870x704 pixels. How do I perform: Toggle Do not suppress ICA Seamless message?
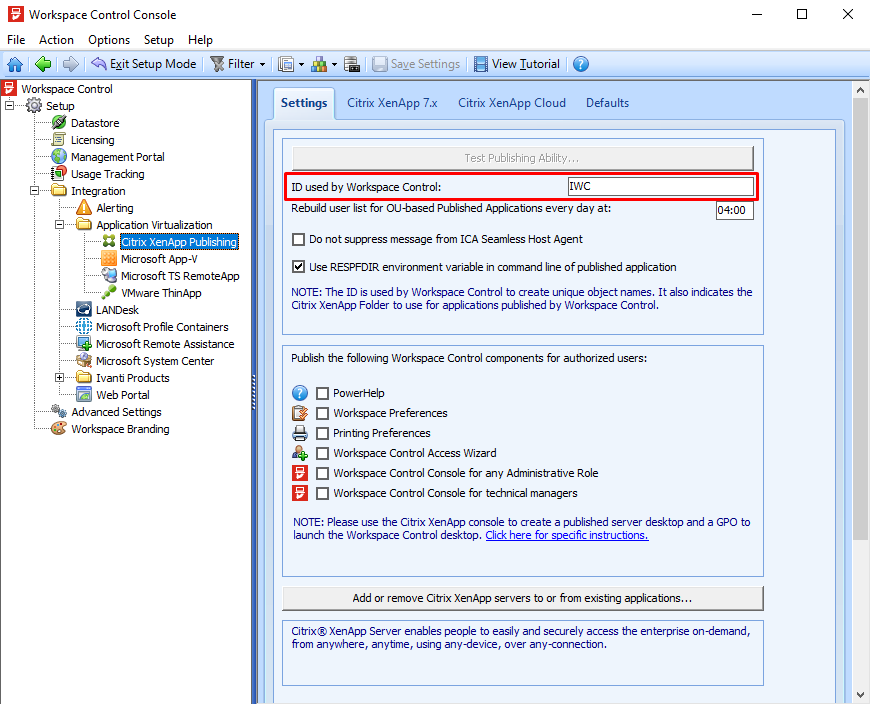click(x=299, y=239)
